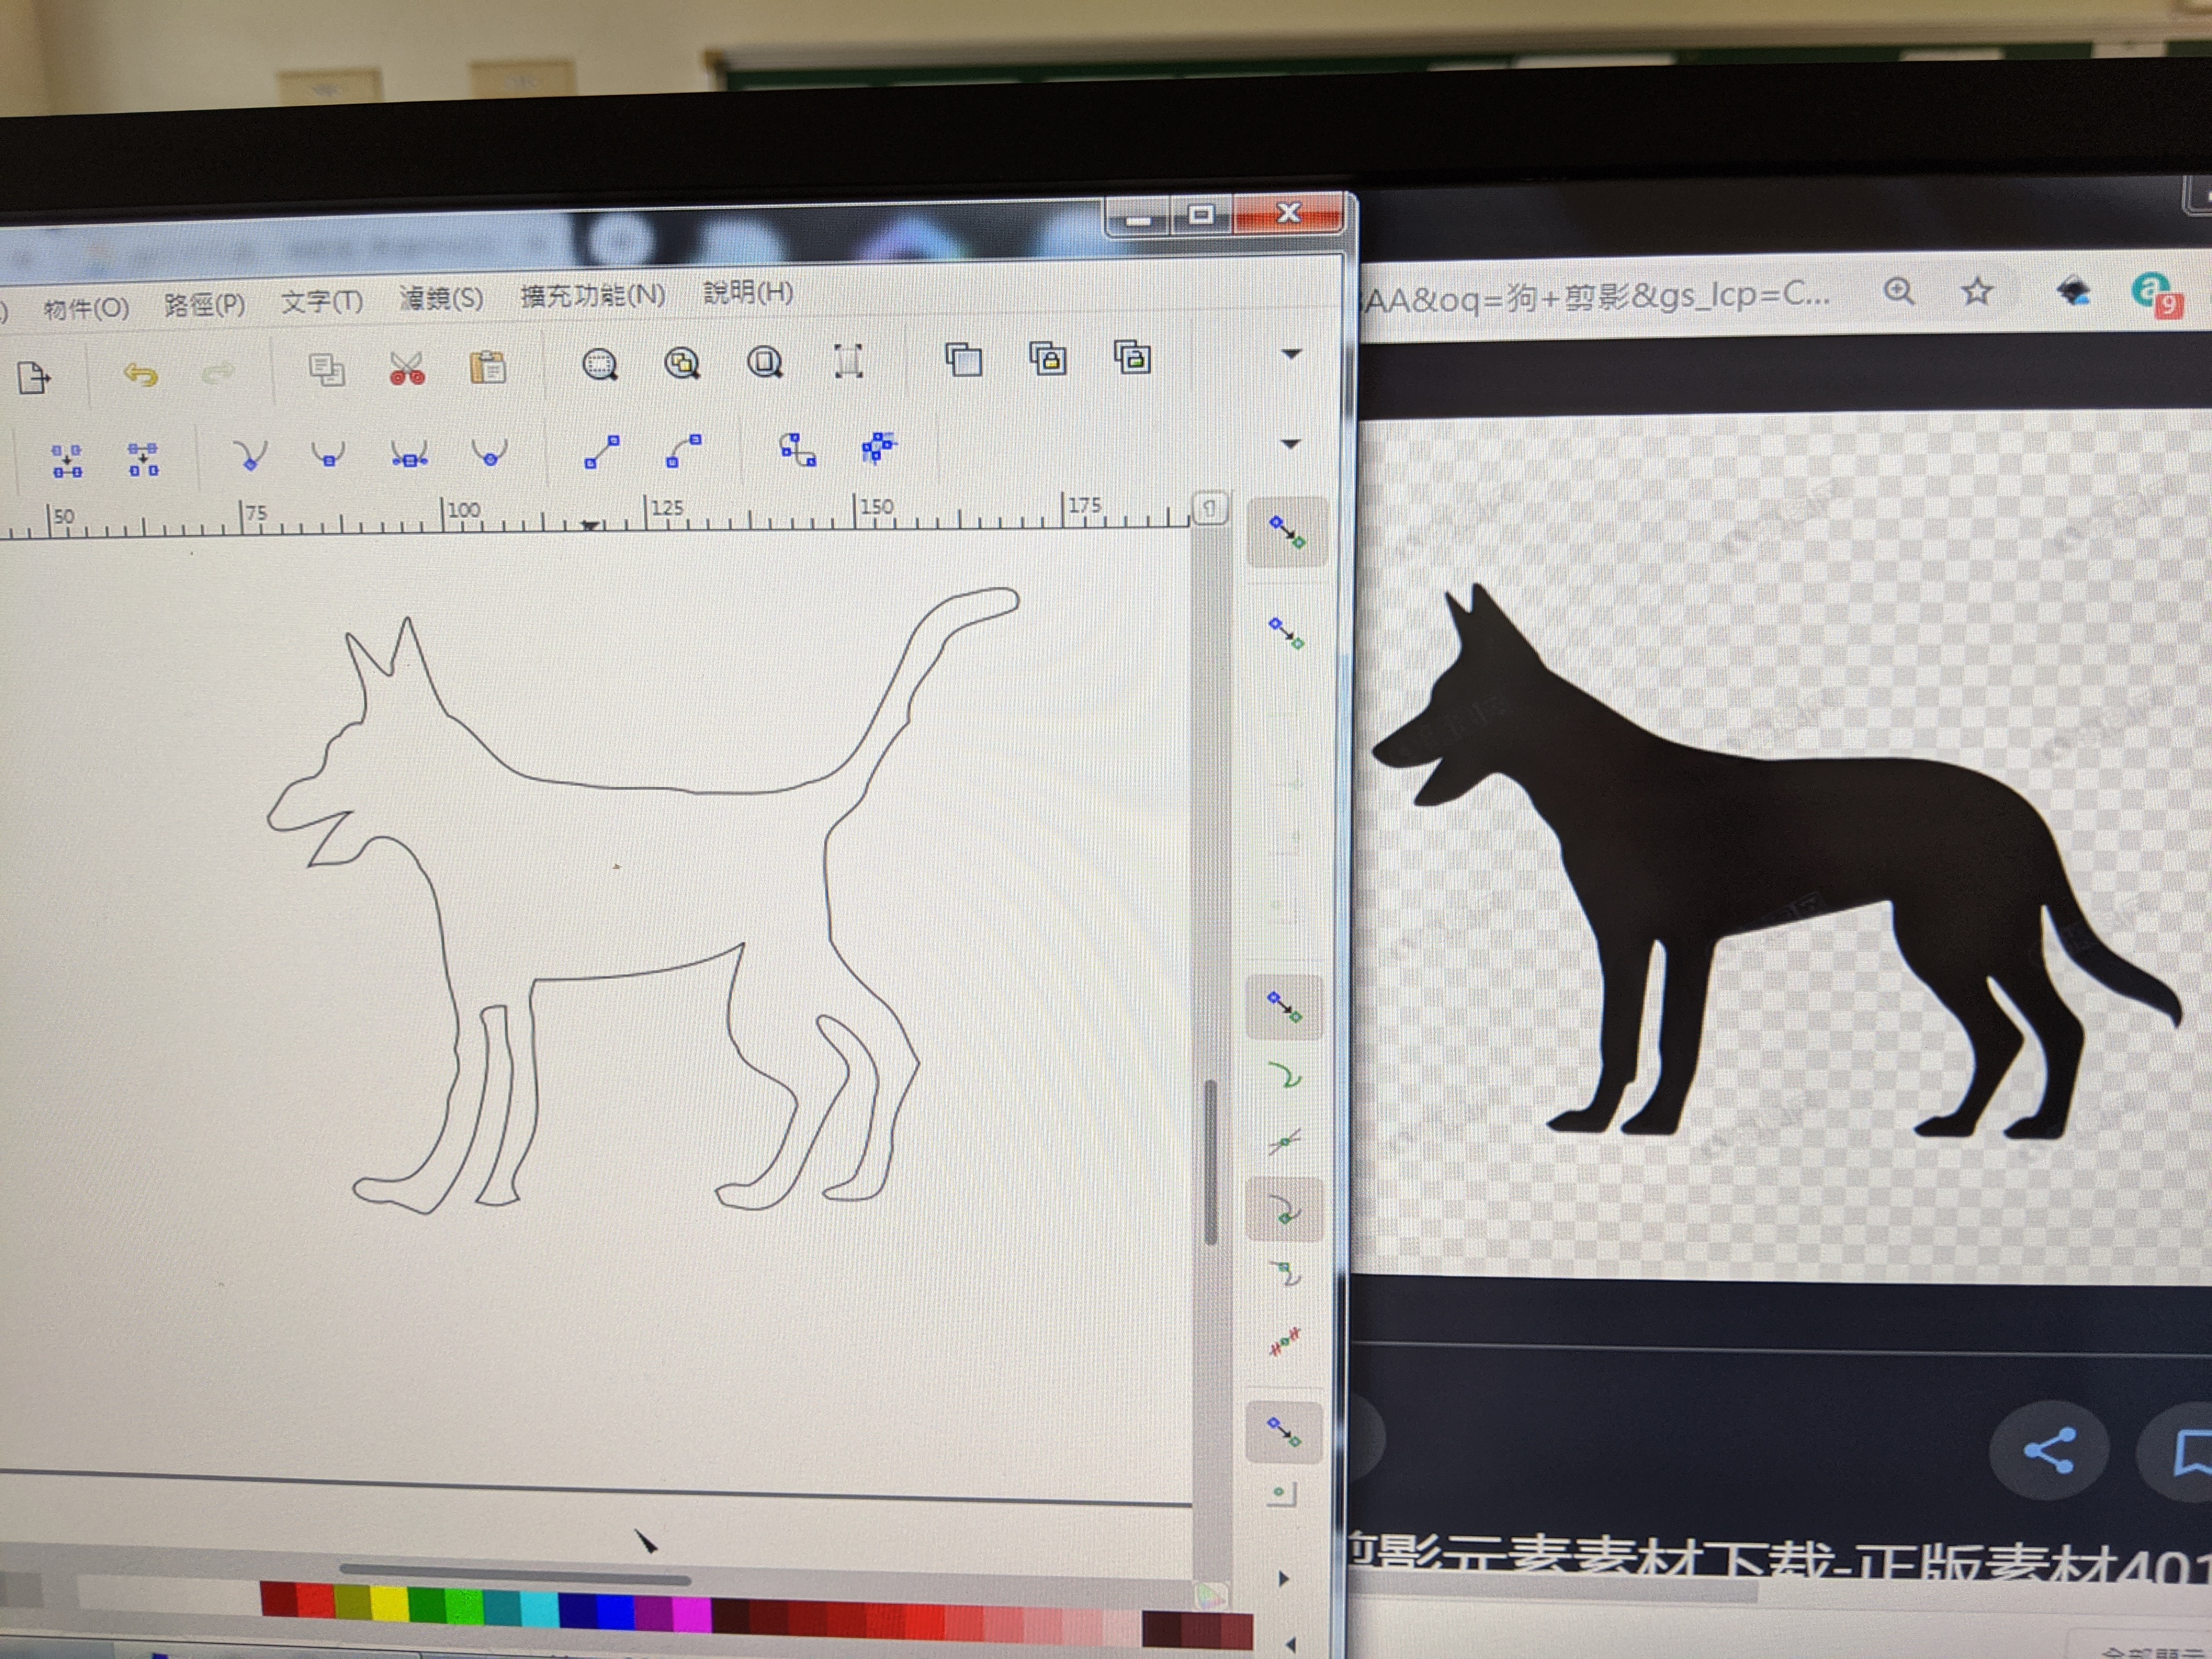The height and width of the screenshot is (1659, 2212).
Task: Open the 路徑(P) menu
Action: tap(204, 304)
